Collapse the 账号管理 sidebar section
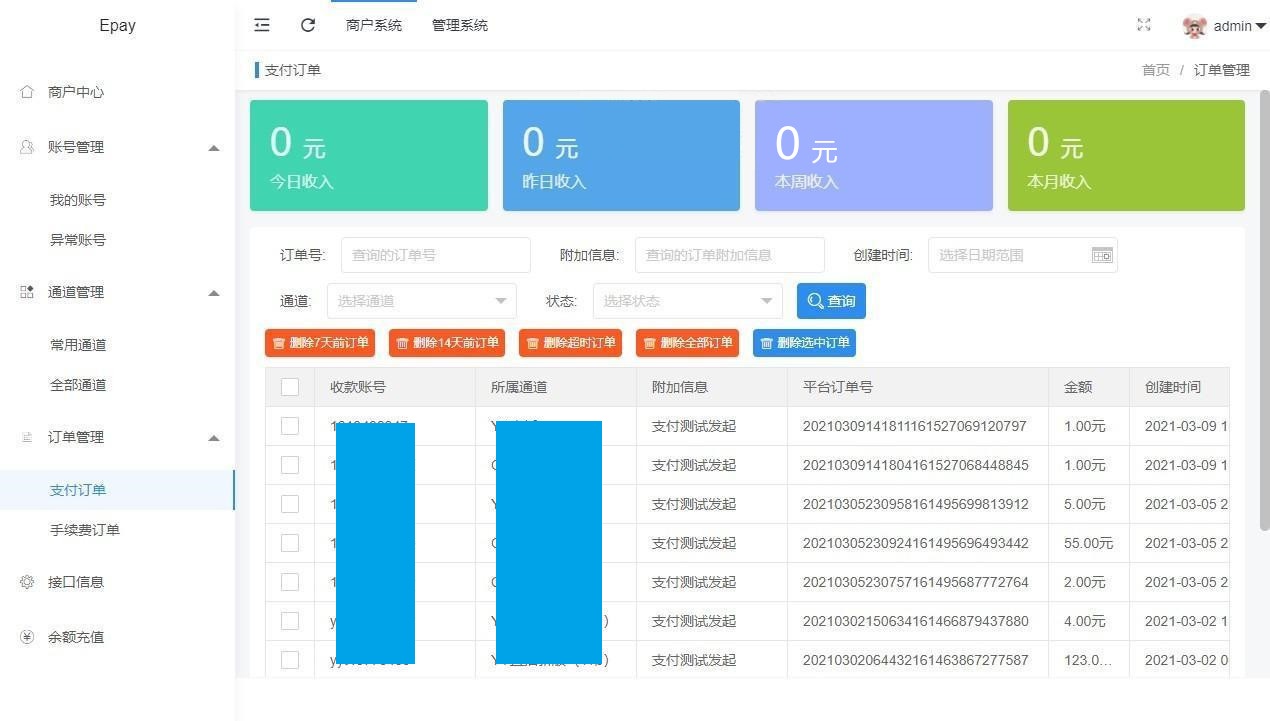Screen dimensions: 1270x721 click(213, 148)
